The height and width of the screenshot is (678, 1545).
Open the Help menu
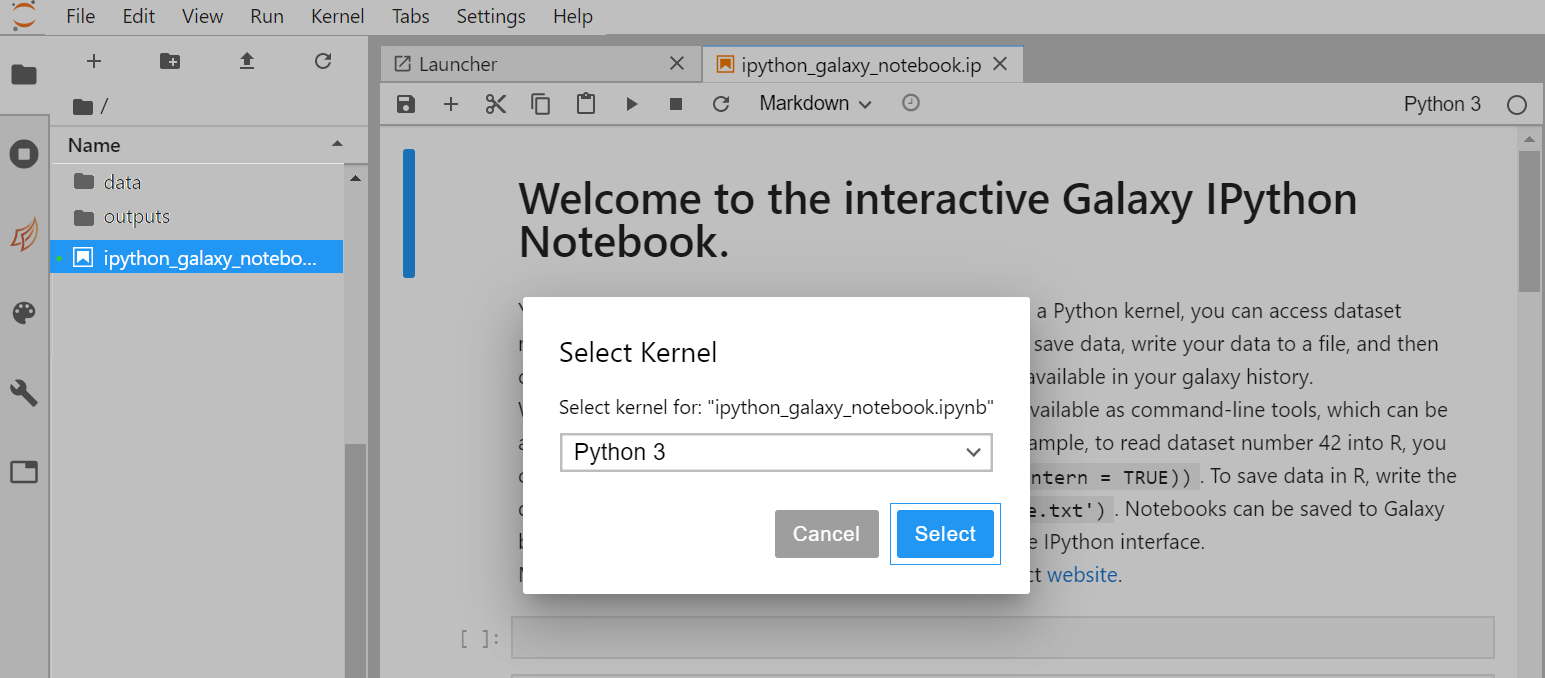[573, 17]
